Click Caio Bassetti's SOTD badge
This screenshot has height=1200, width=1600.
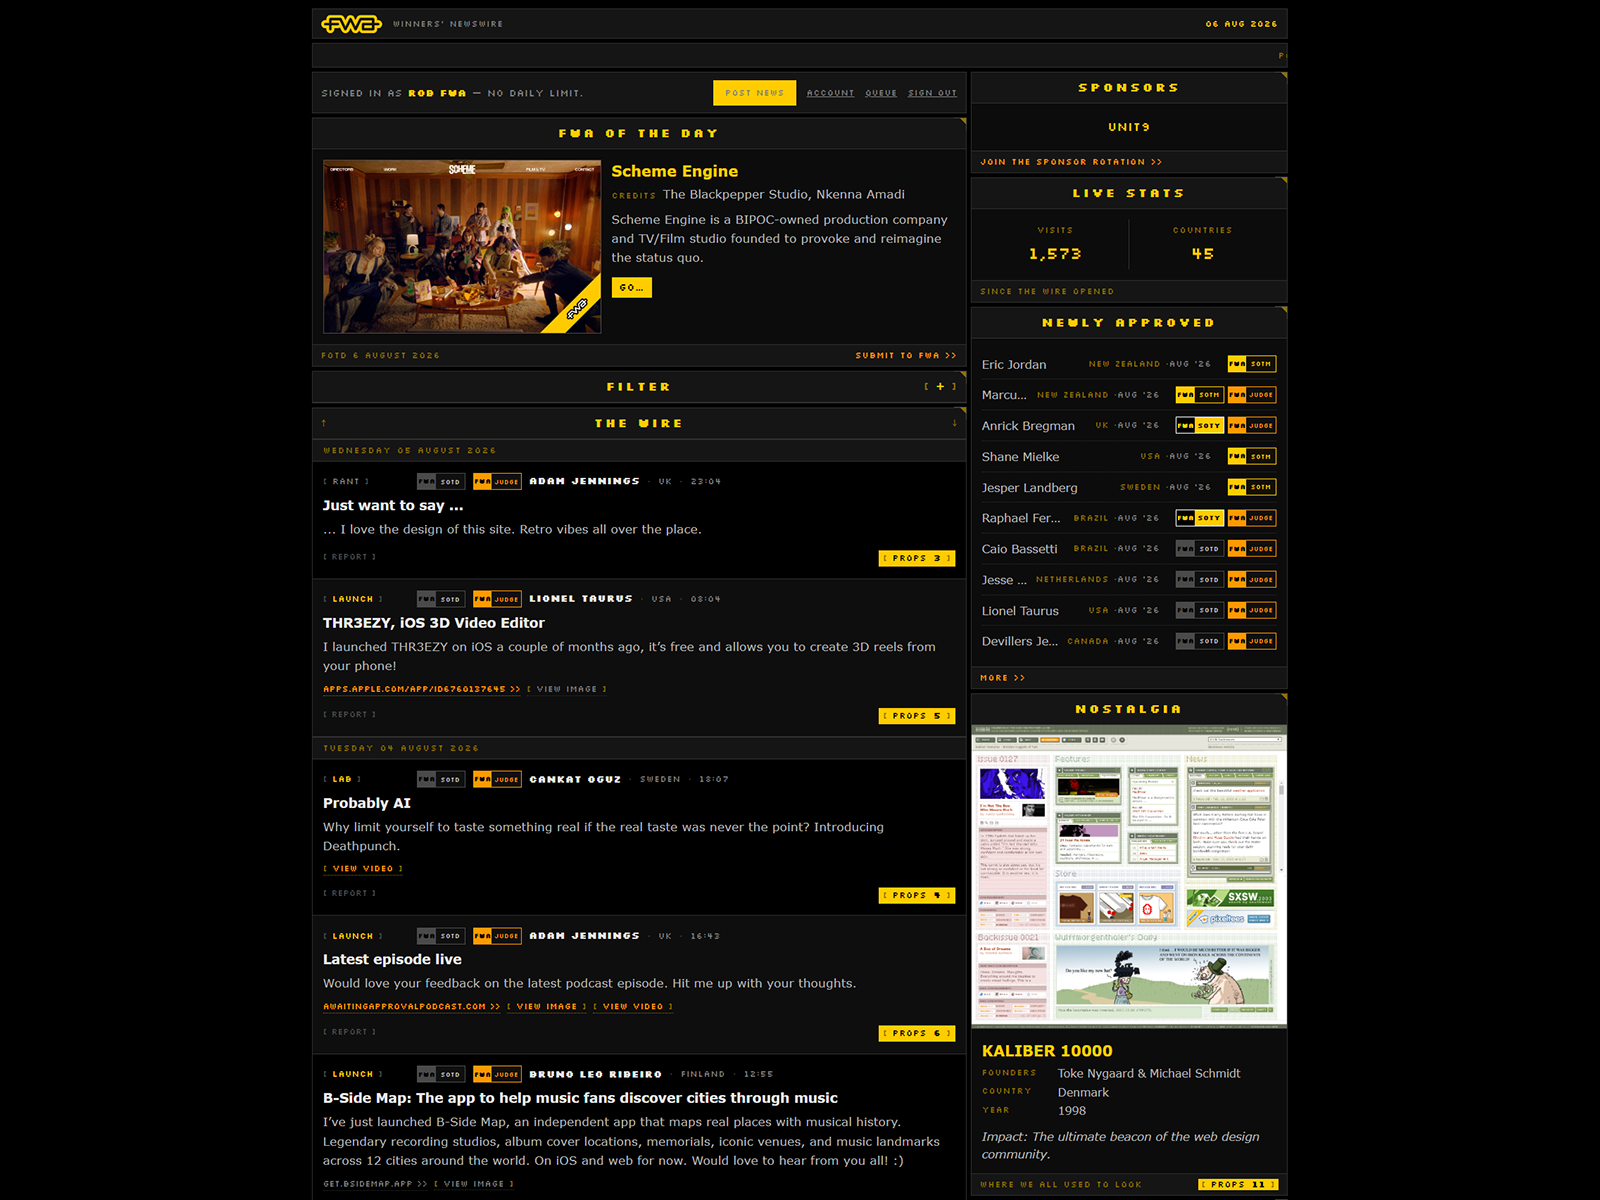(1200, 549)
